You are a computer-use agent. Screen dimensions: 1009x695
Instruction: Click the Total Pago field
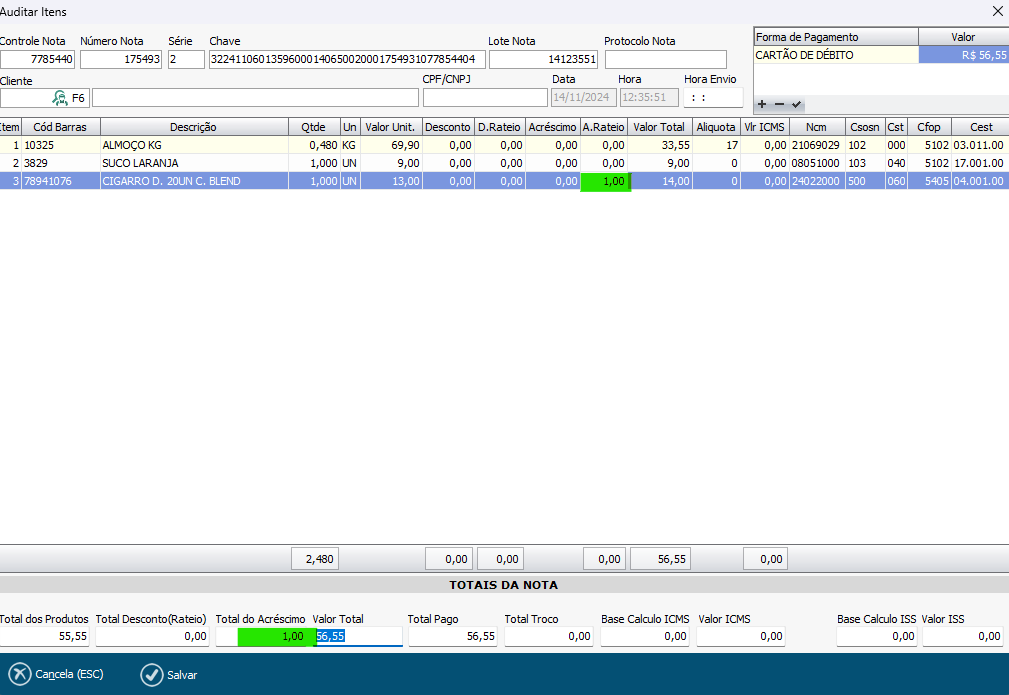pyautogui.click(x=452, y=636)
